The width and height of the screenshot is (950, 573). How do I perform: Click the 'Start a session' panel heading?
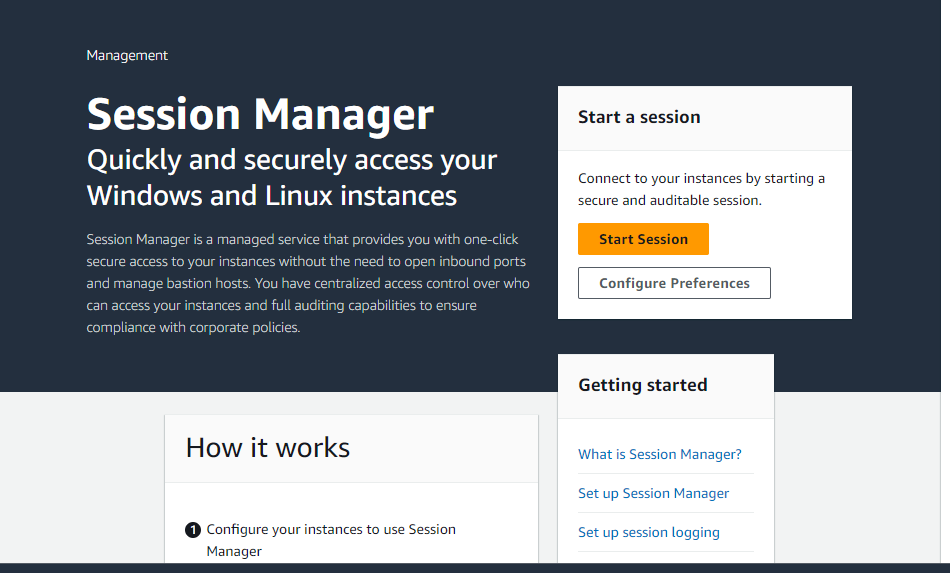pos(639,117)
